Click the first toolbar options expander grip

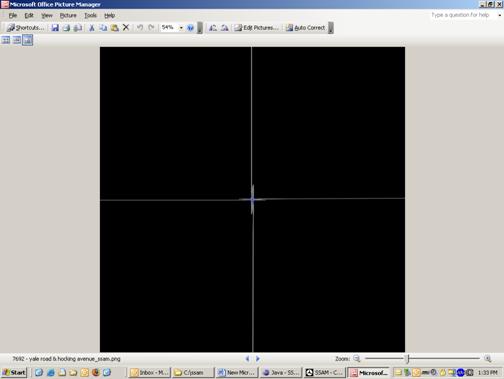click(200, 28)
